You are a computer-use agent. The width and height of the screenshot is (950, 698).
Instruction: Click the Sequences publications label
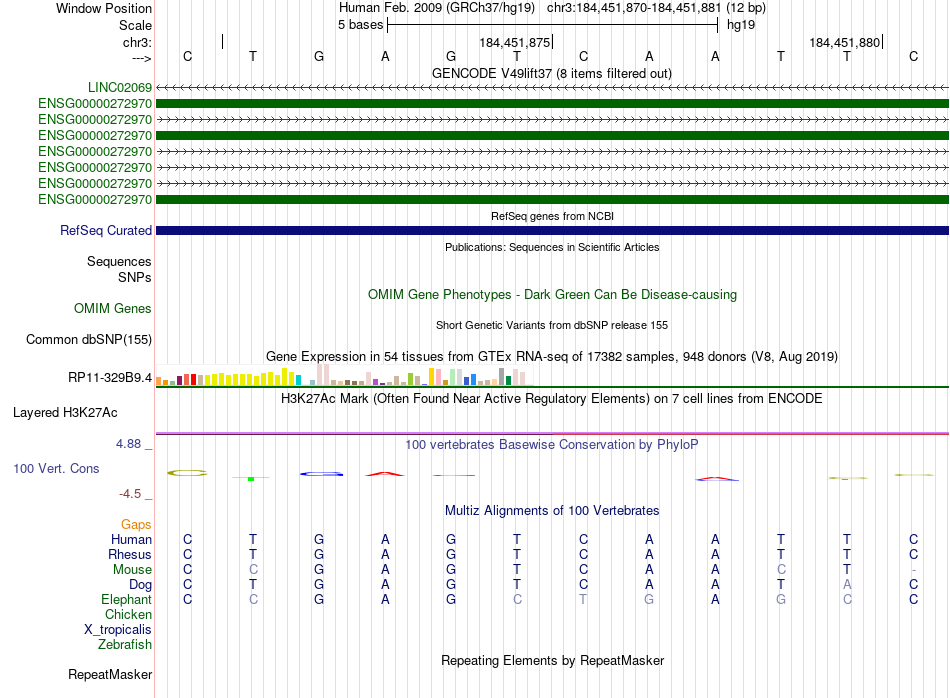pos(119,261)
